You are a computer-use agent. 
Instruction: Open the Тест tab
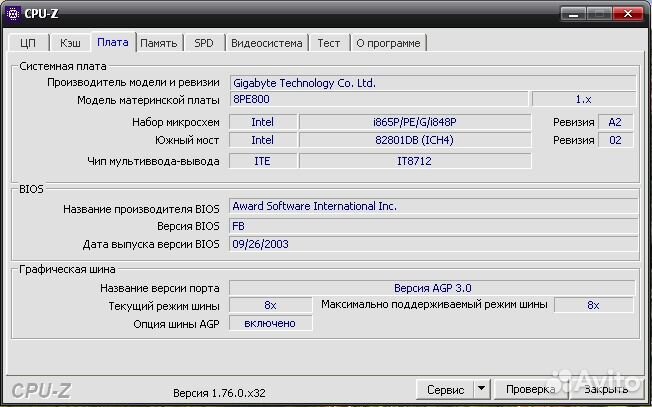329,43
